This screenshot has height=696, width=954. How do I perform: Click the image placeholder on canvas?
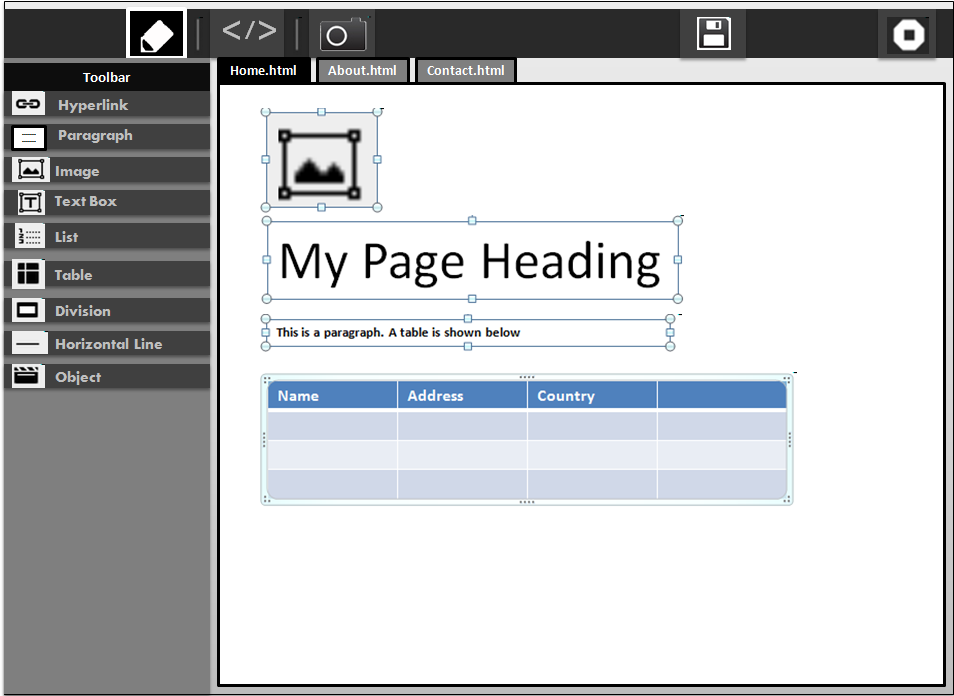321,160
